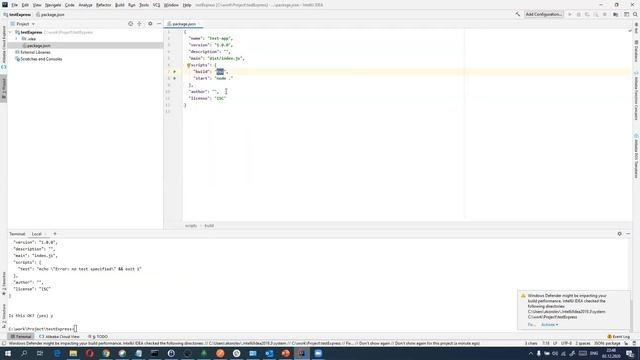
Task: Click the "author" line in editor
Action: (x=204, y=92)
